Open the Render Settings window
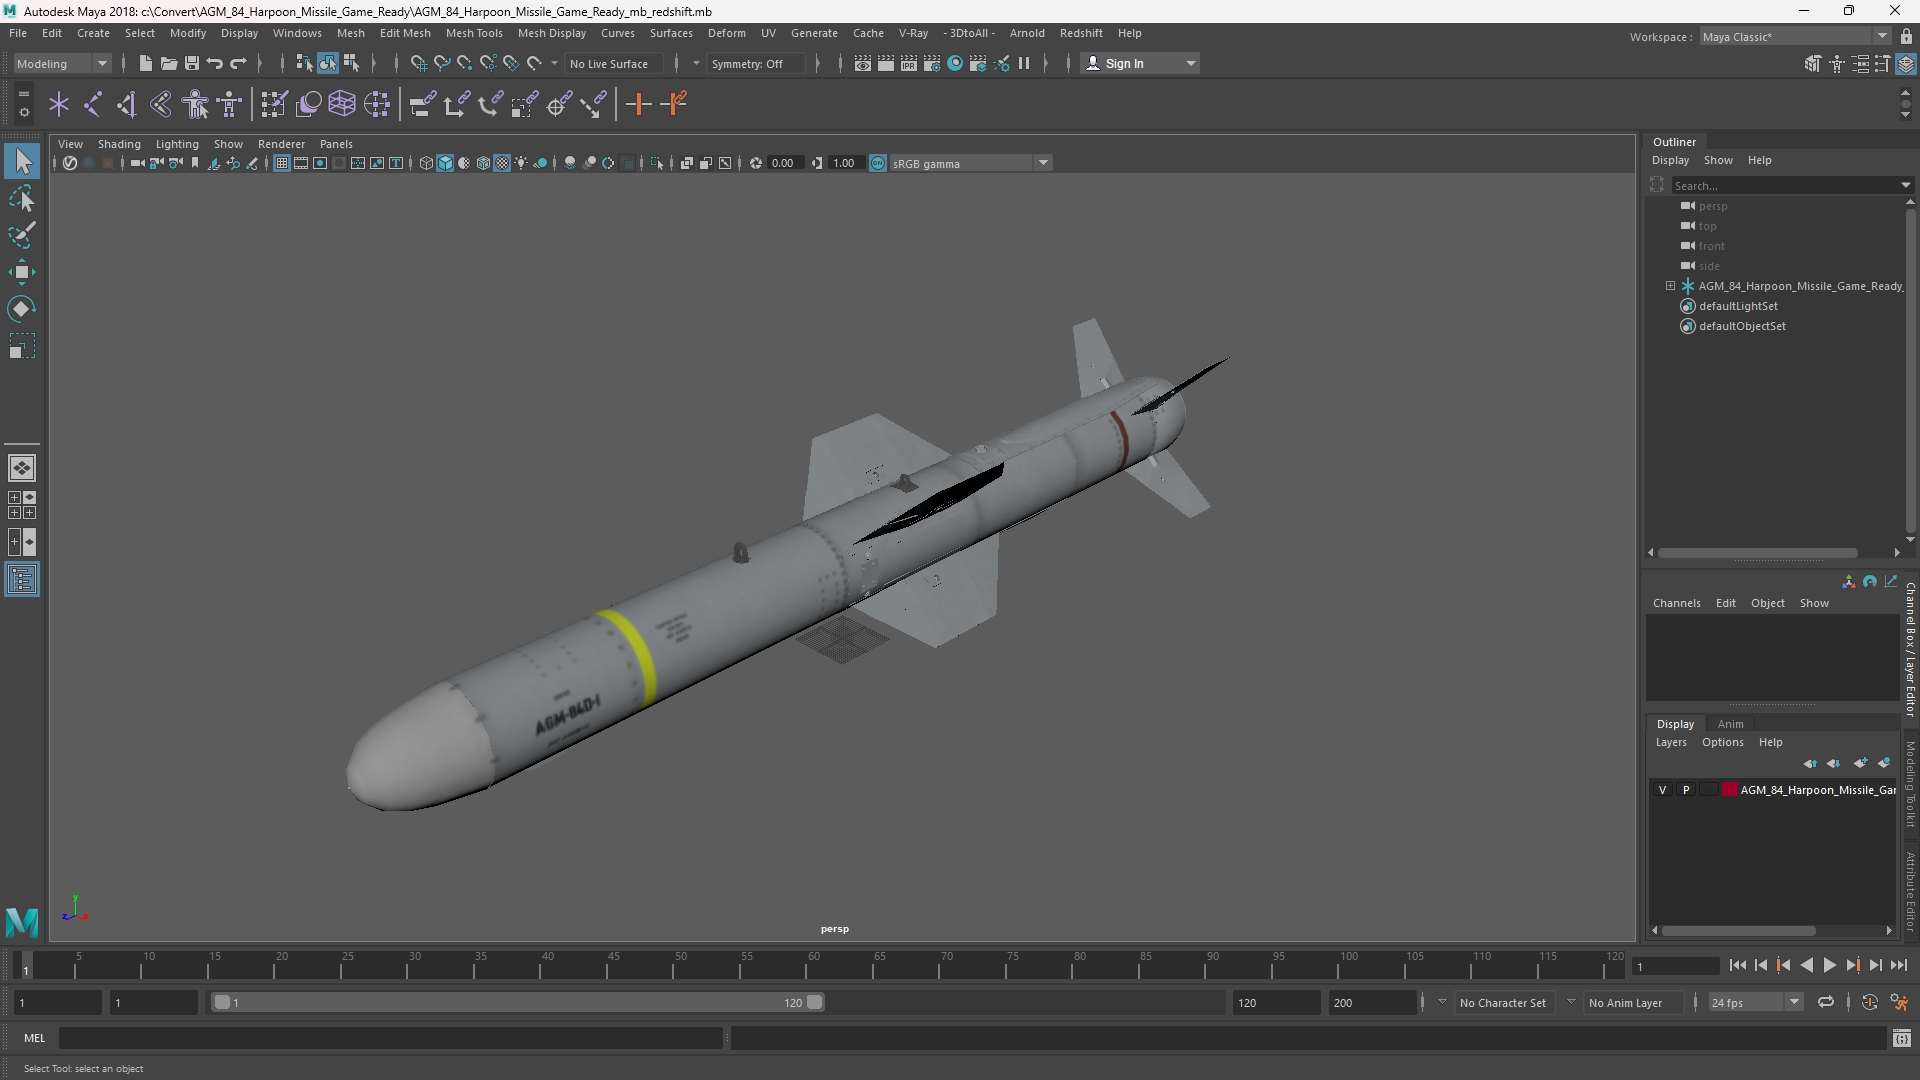This screenshot has height=1080, width=1920. [x=931, y=63]
